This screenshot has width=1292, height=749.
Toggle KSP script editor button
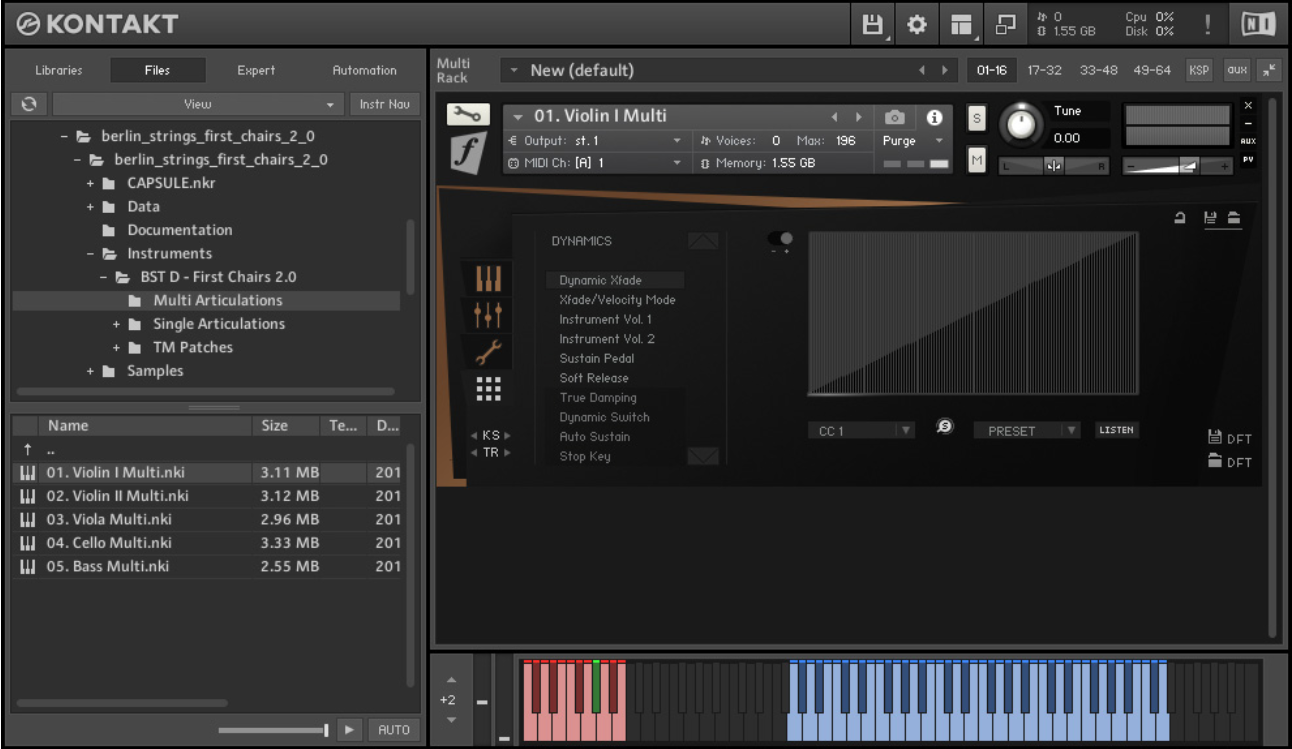click(x=1198, y=70)
